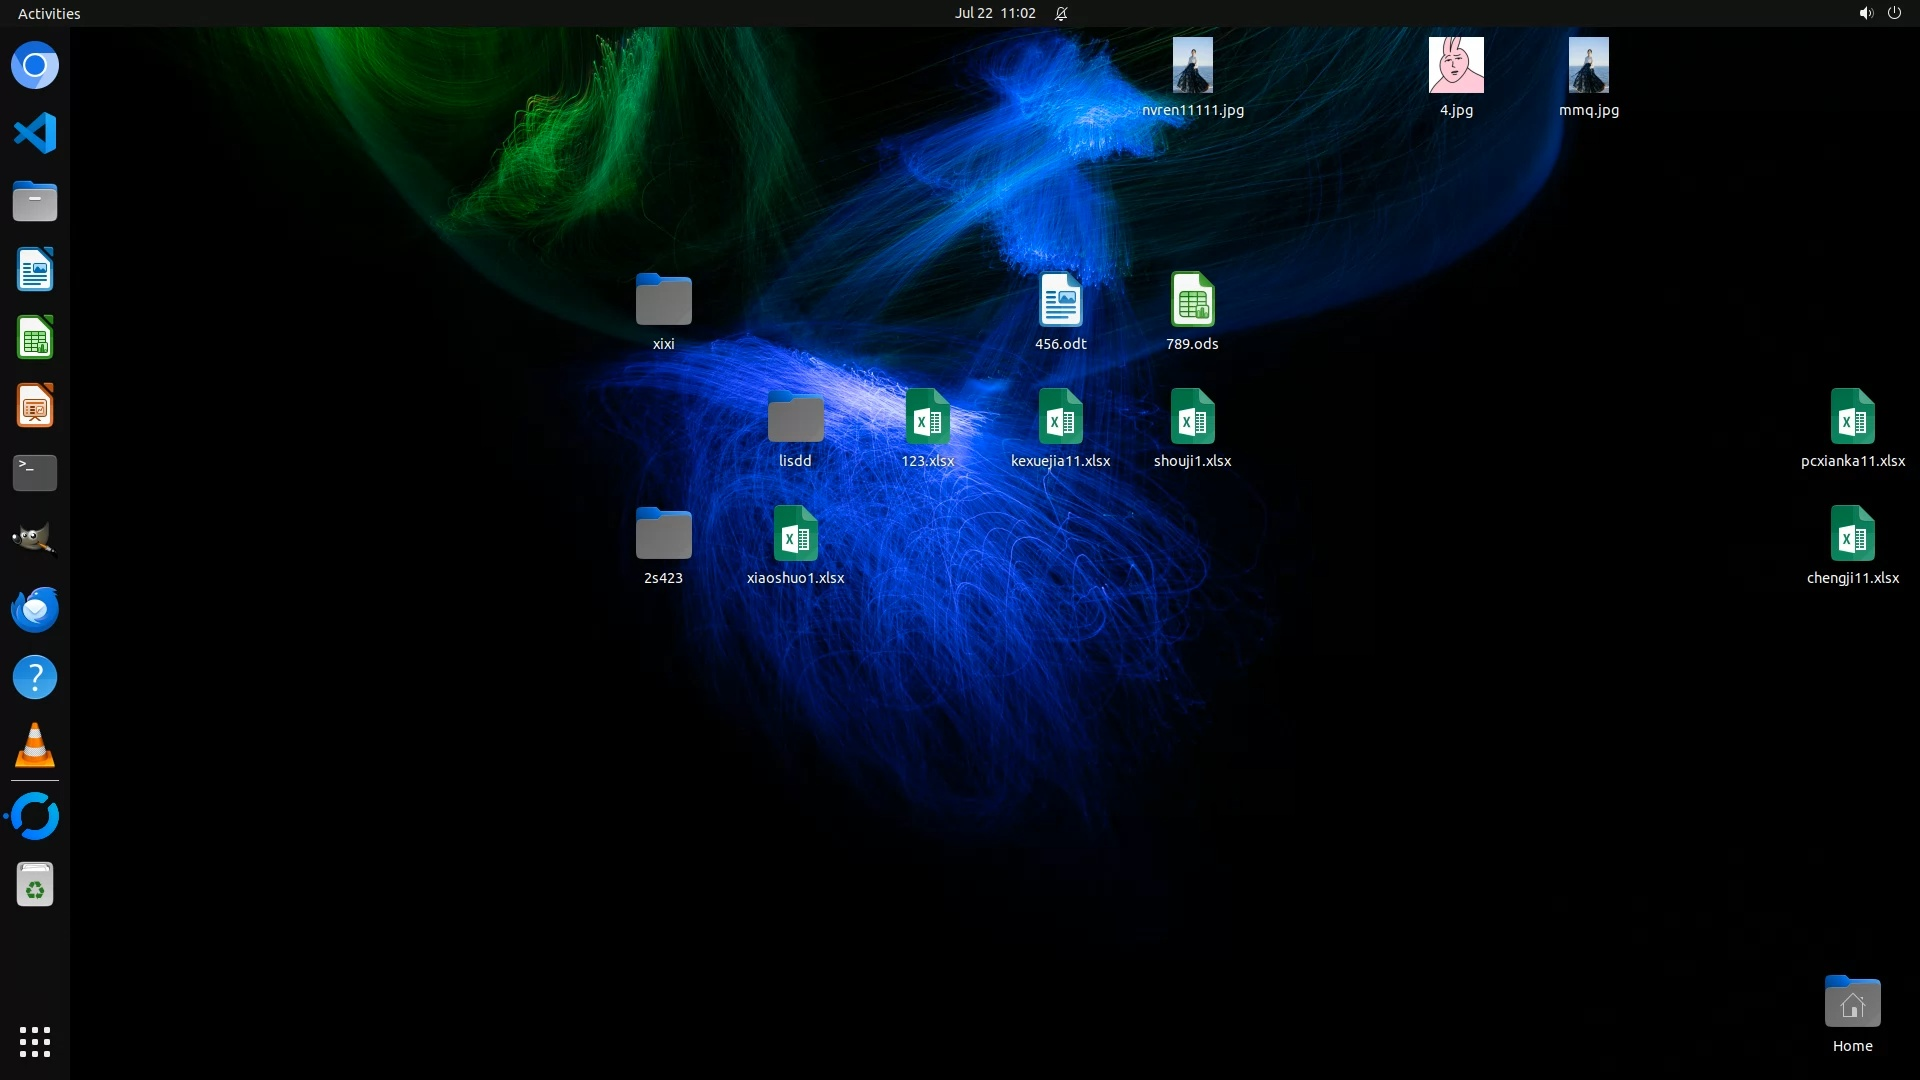Launch VLC media player from dock
Image resolution: width=1920 pixels, height=1080 pixels.
(35, 746)
